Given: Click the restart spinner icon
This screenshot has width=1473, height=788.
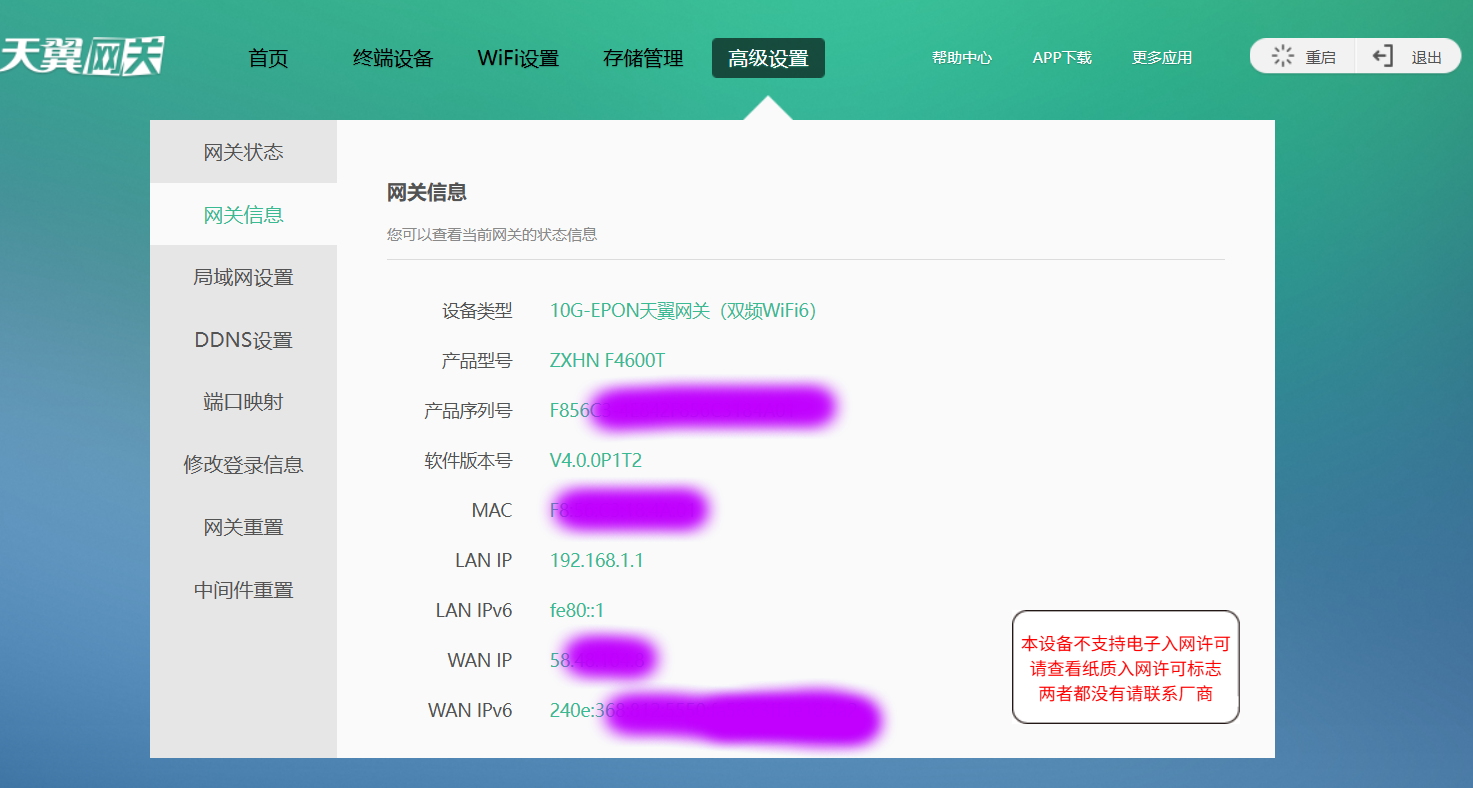Looking at the screenshot, I should [x=1283, y=56].
